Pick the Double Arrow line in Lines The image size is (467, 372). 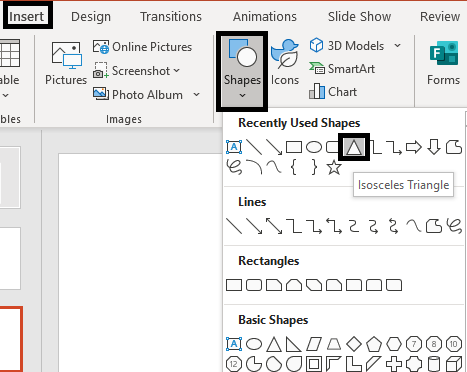pyautogui.click(x=274, y=226)
